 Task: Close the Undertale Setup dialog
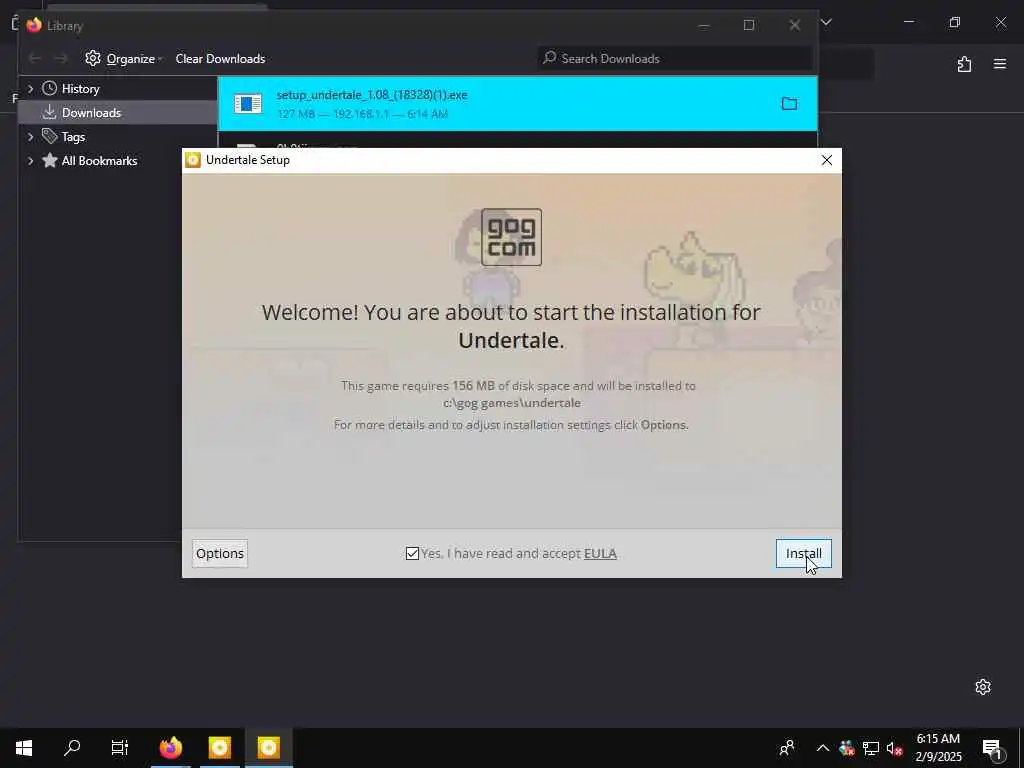tap(826, 160)
